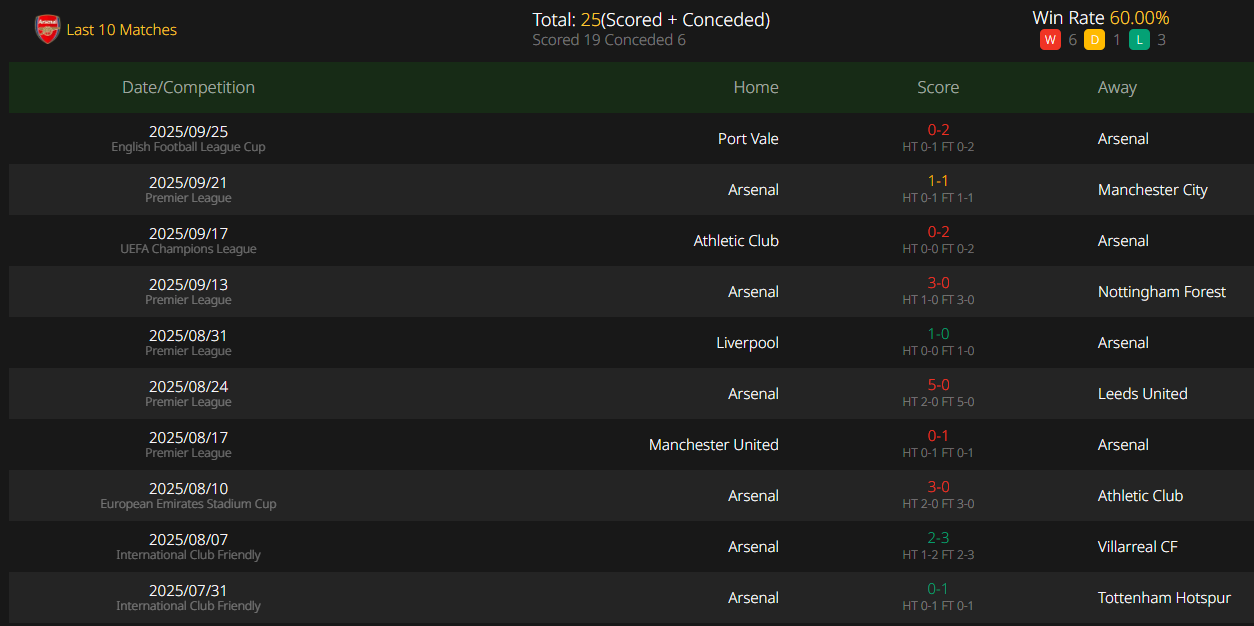Click the green L losses badge
The image size is (1254, 626).
point(1138,40)
